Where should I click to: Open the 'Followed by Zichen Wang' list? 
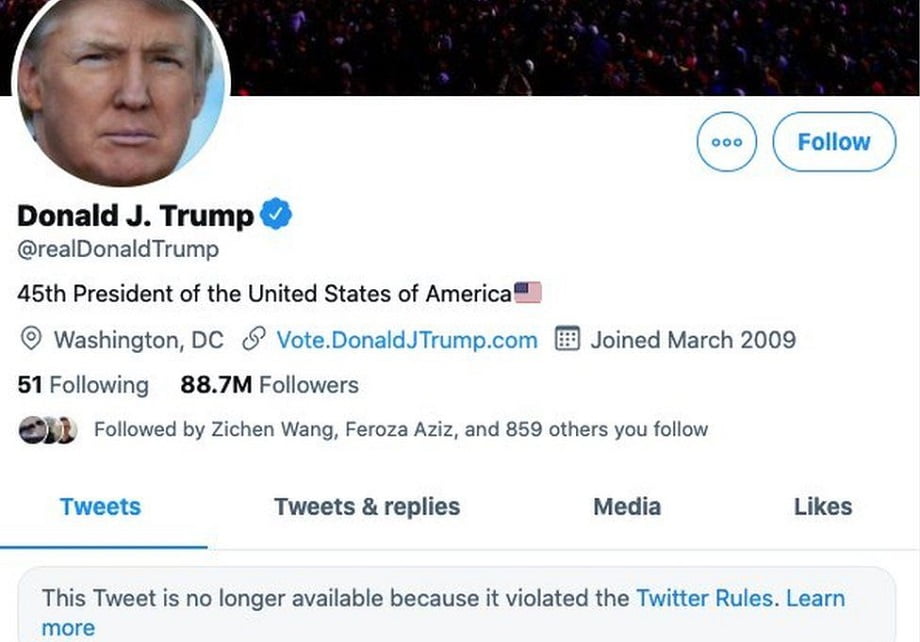(400, 430)
